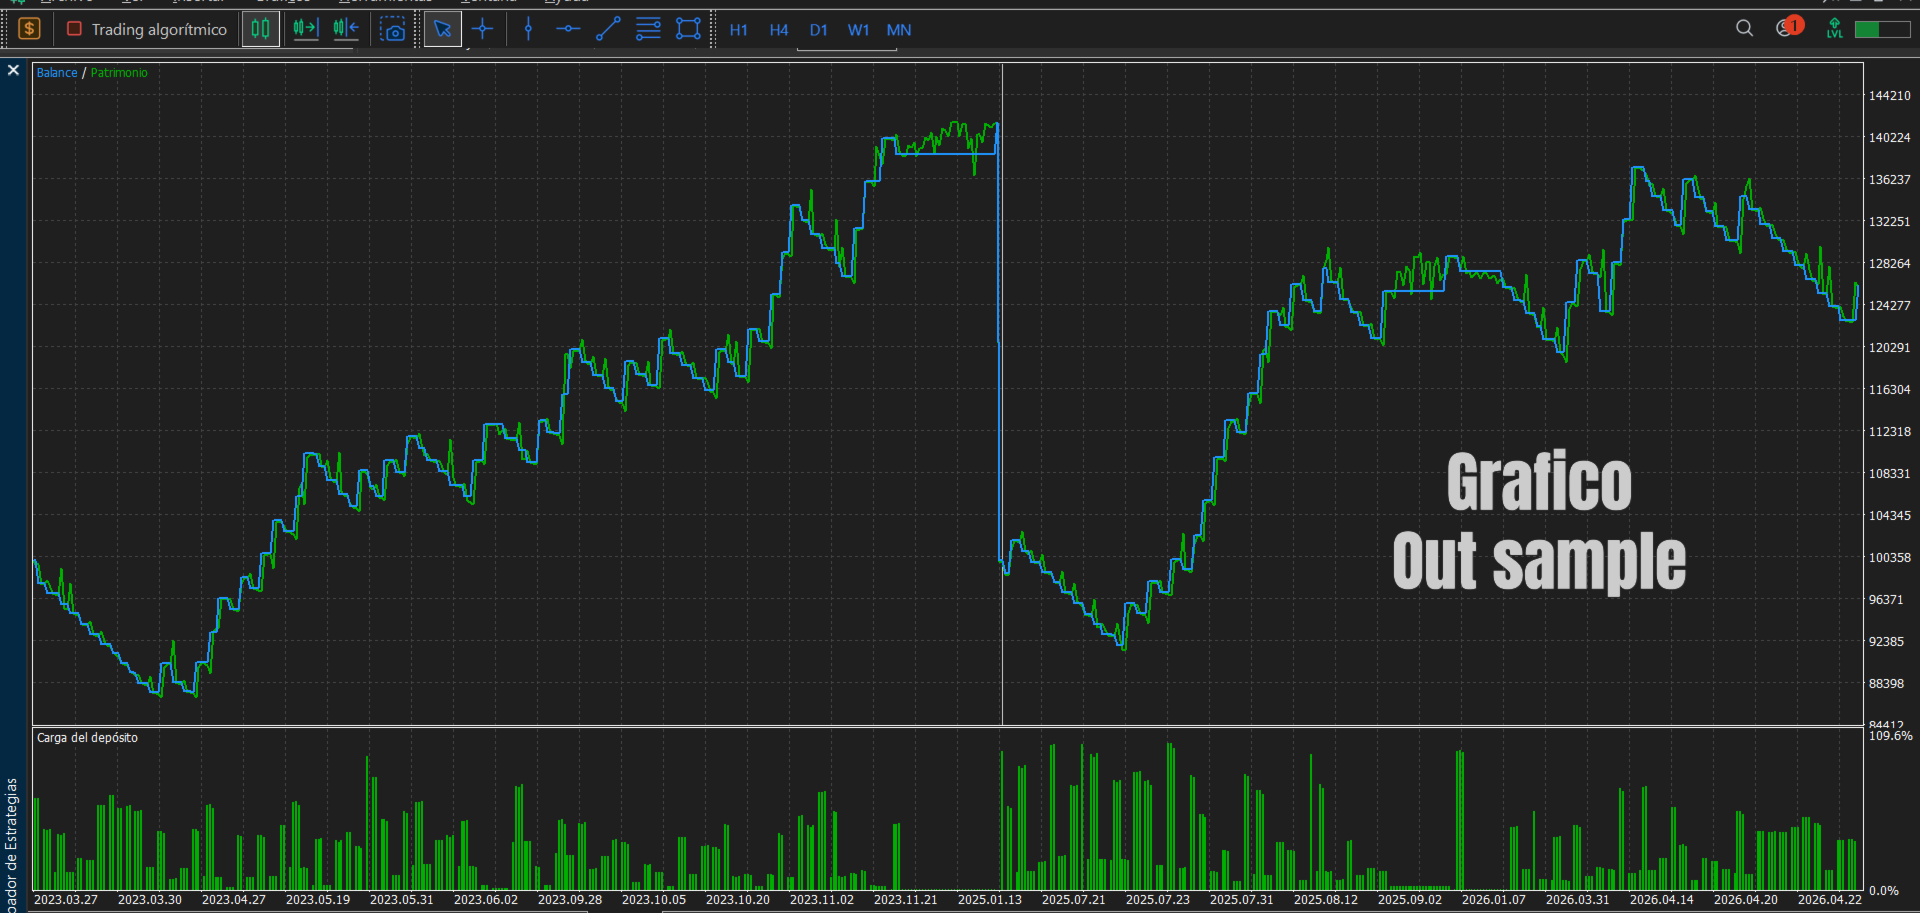Open the search magnifier icon

1744,28
